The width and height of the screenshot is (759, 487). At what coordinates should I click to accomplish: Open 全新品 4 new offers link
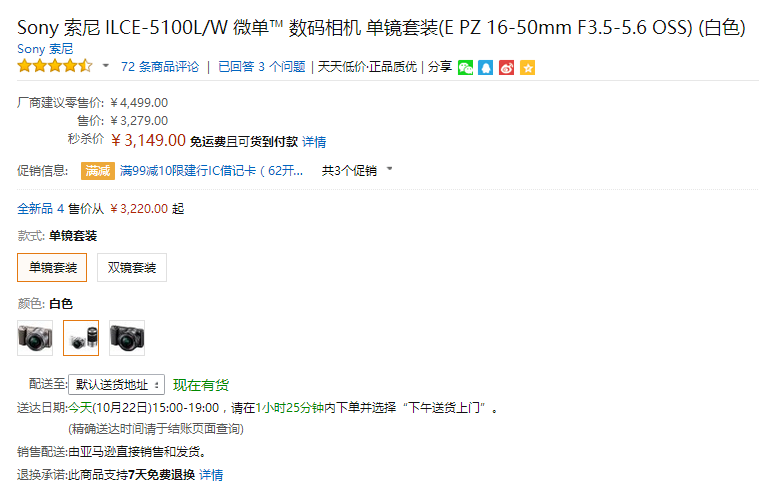point(41,209)
